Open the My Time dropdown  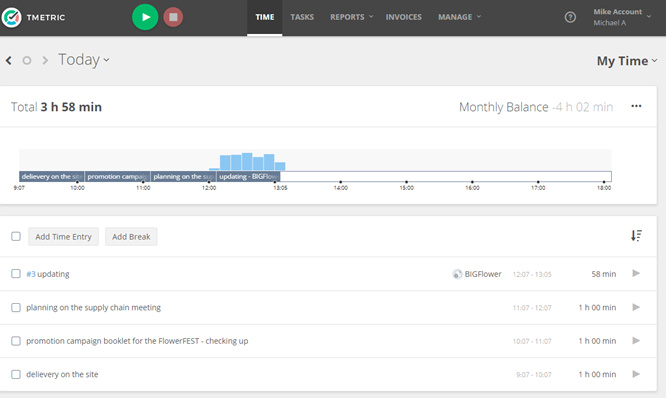click(x=627, y=61)
